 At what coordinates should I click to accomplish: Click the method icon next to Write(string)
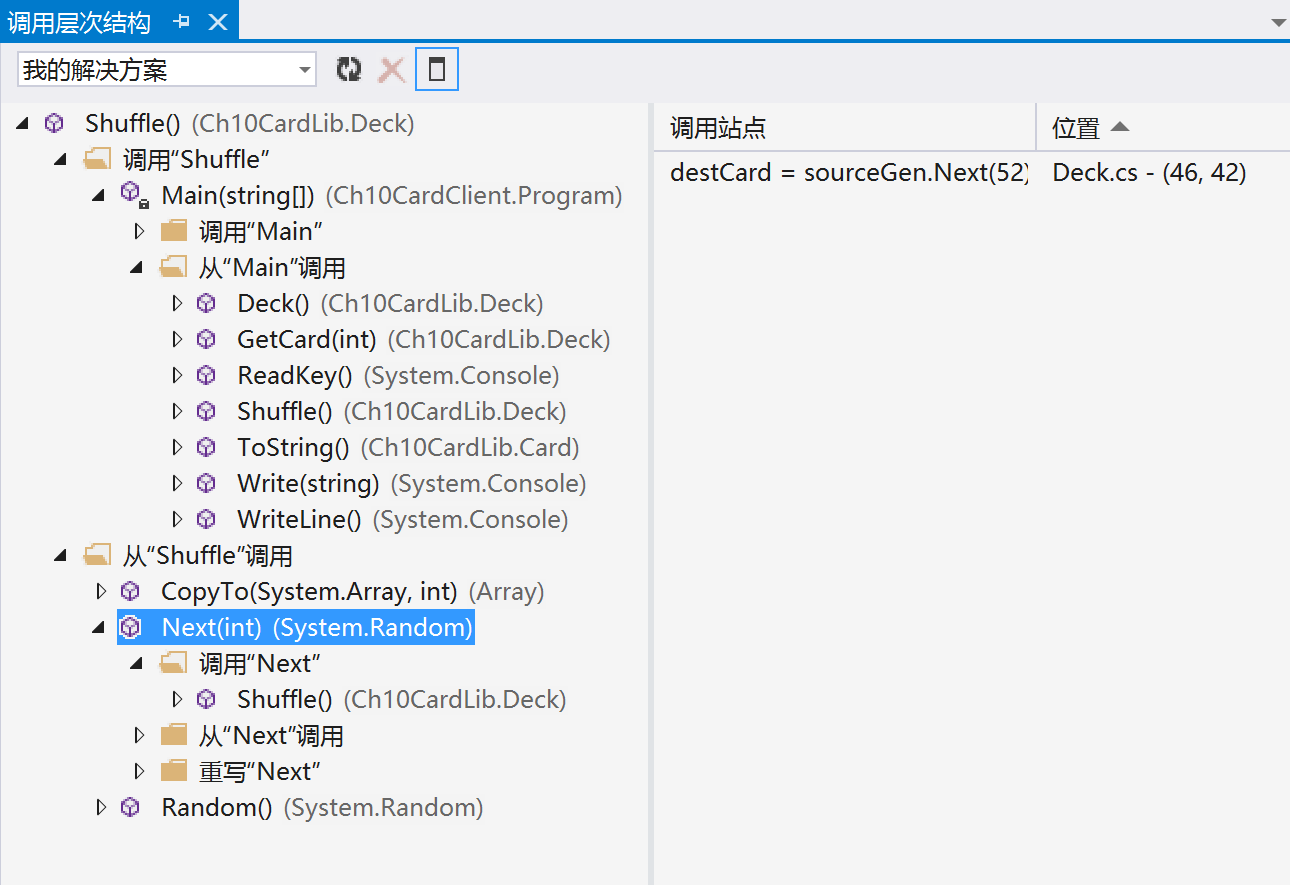pos(206,483)
